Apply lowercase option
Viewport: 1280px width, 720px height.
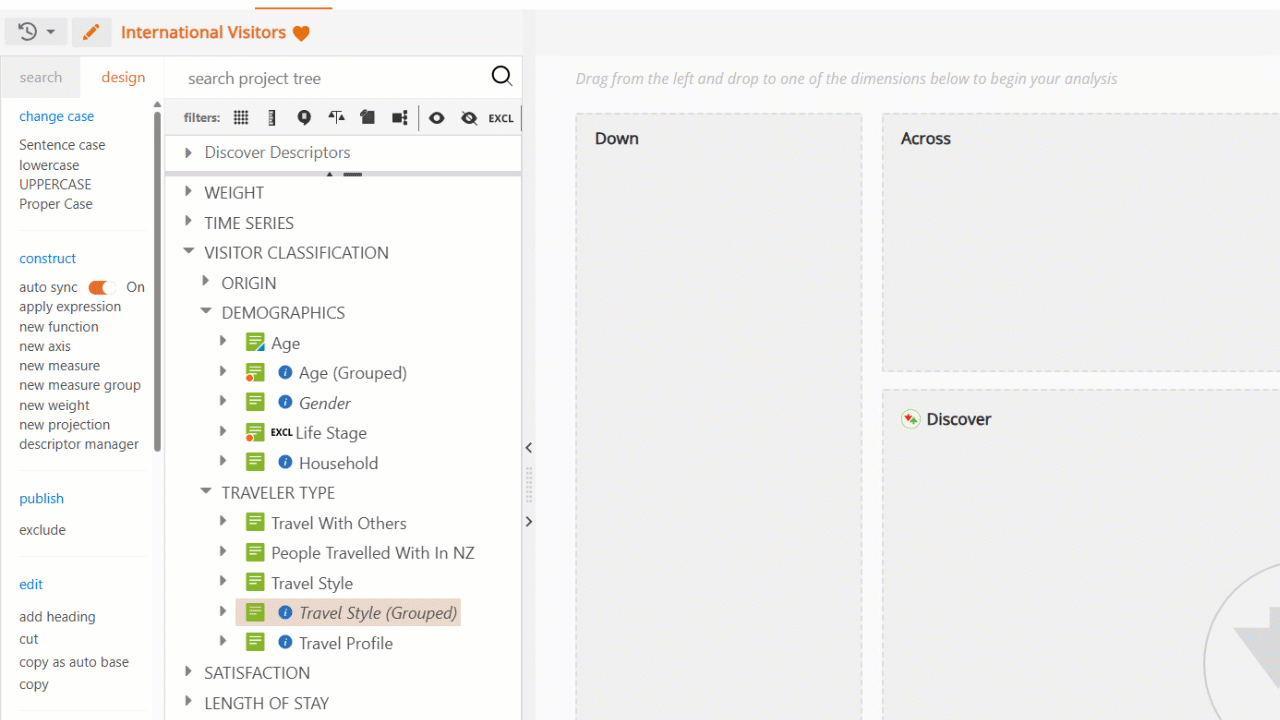click(x=49, y=165)
